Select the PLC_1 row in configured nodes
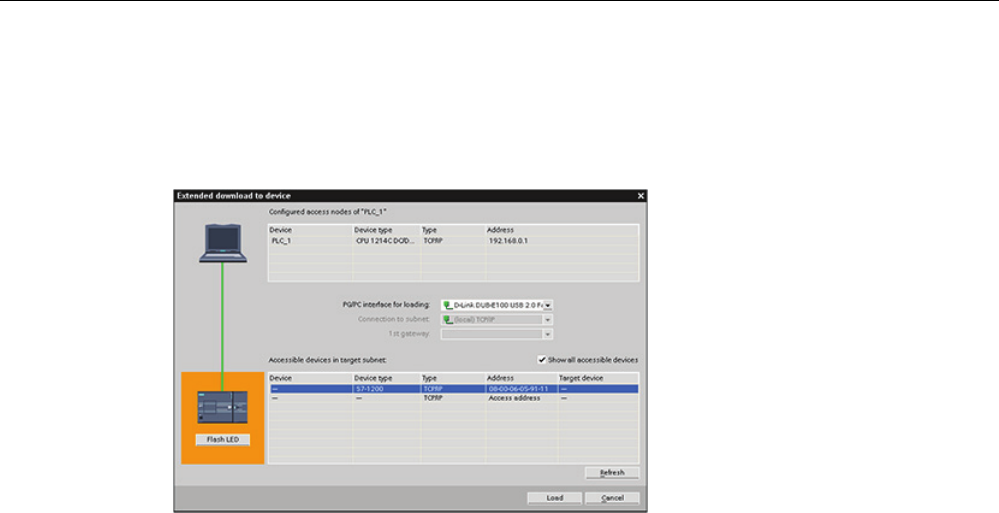999x513 pixels. [453, 241]
